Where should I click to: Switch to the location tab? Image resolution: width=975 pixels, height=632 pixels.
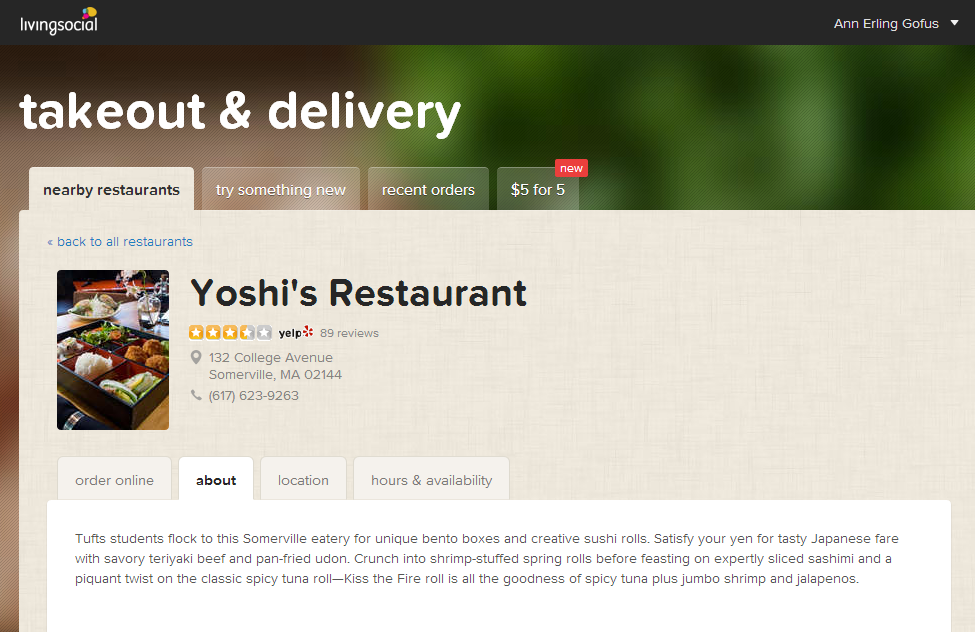pyautogui.click(x=303, y=480)
